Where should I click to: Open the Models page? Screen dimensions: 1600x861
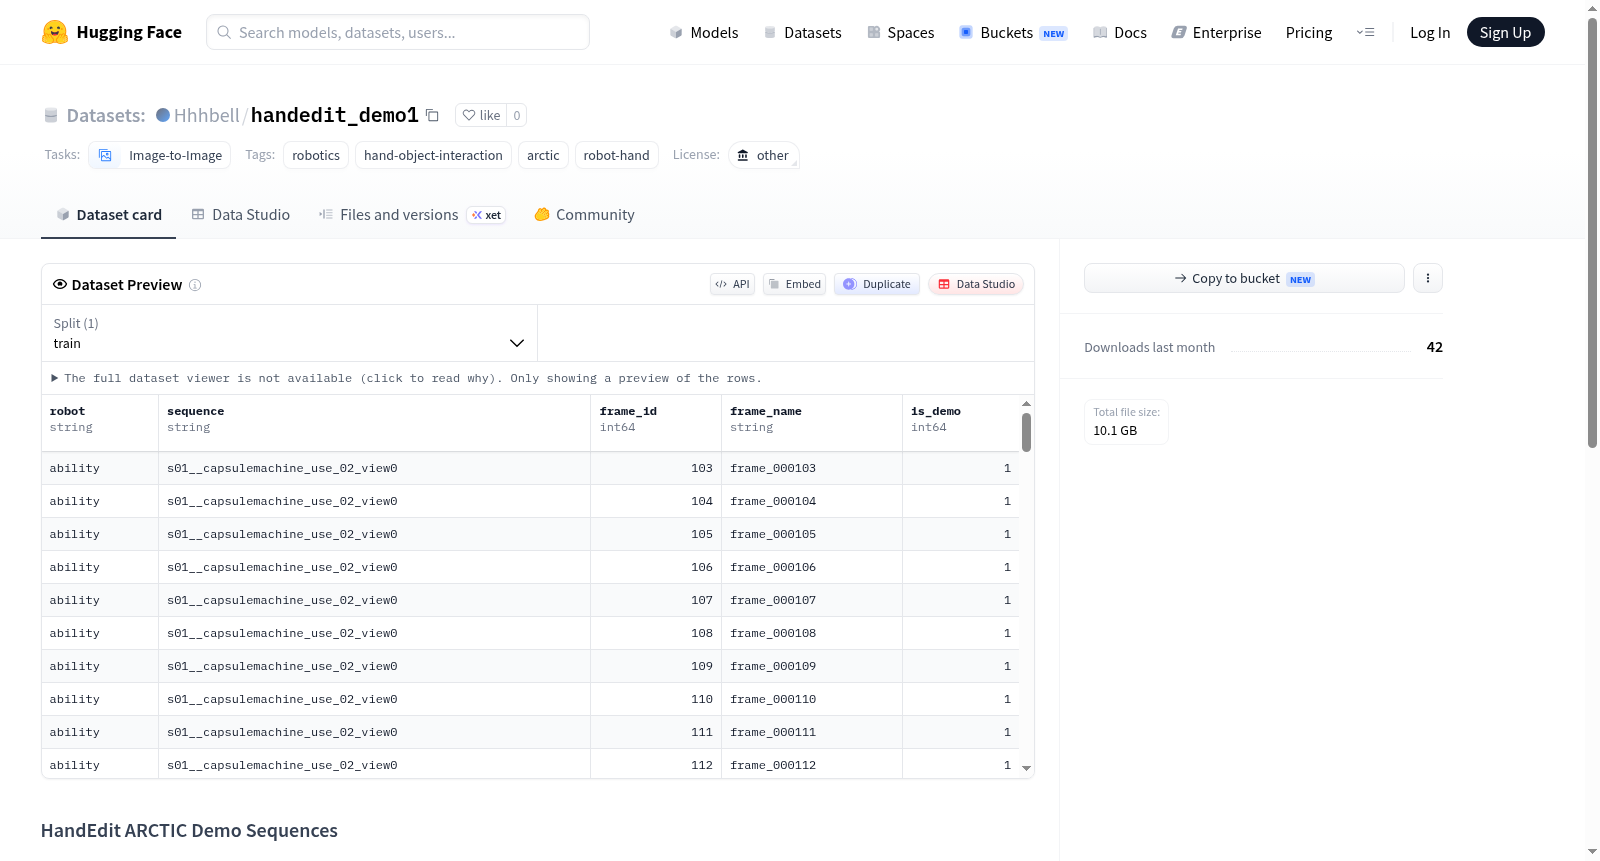[704, 32]
